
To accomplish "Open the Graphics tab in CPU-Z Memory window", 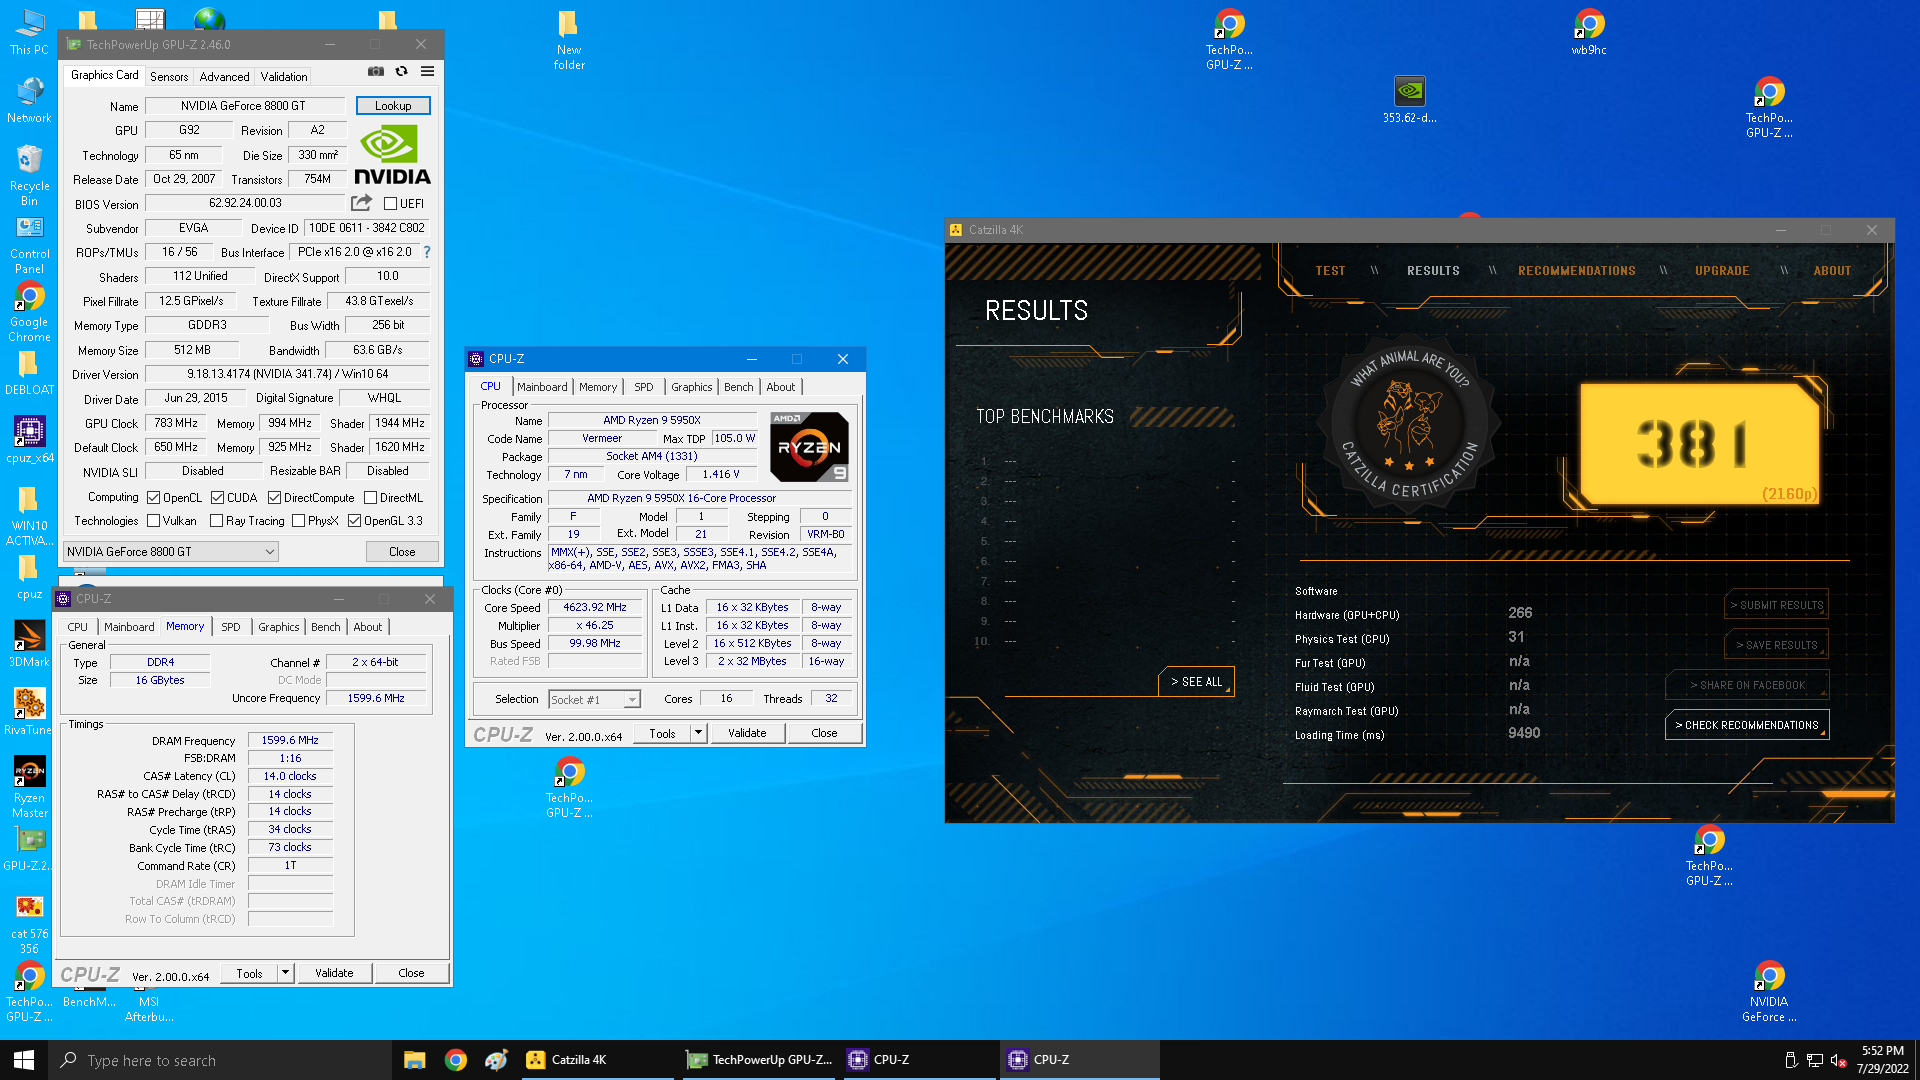I will coord(279,627).
